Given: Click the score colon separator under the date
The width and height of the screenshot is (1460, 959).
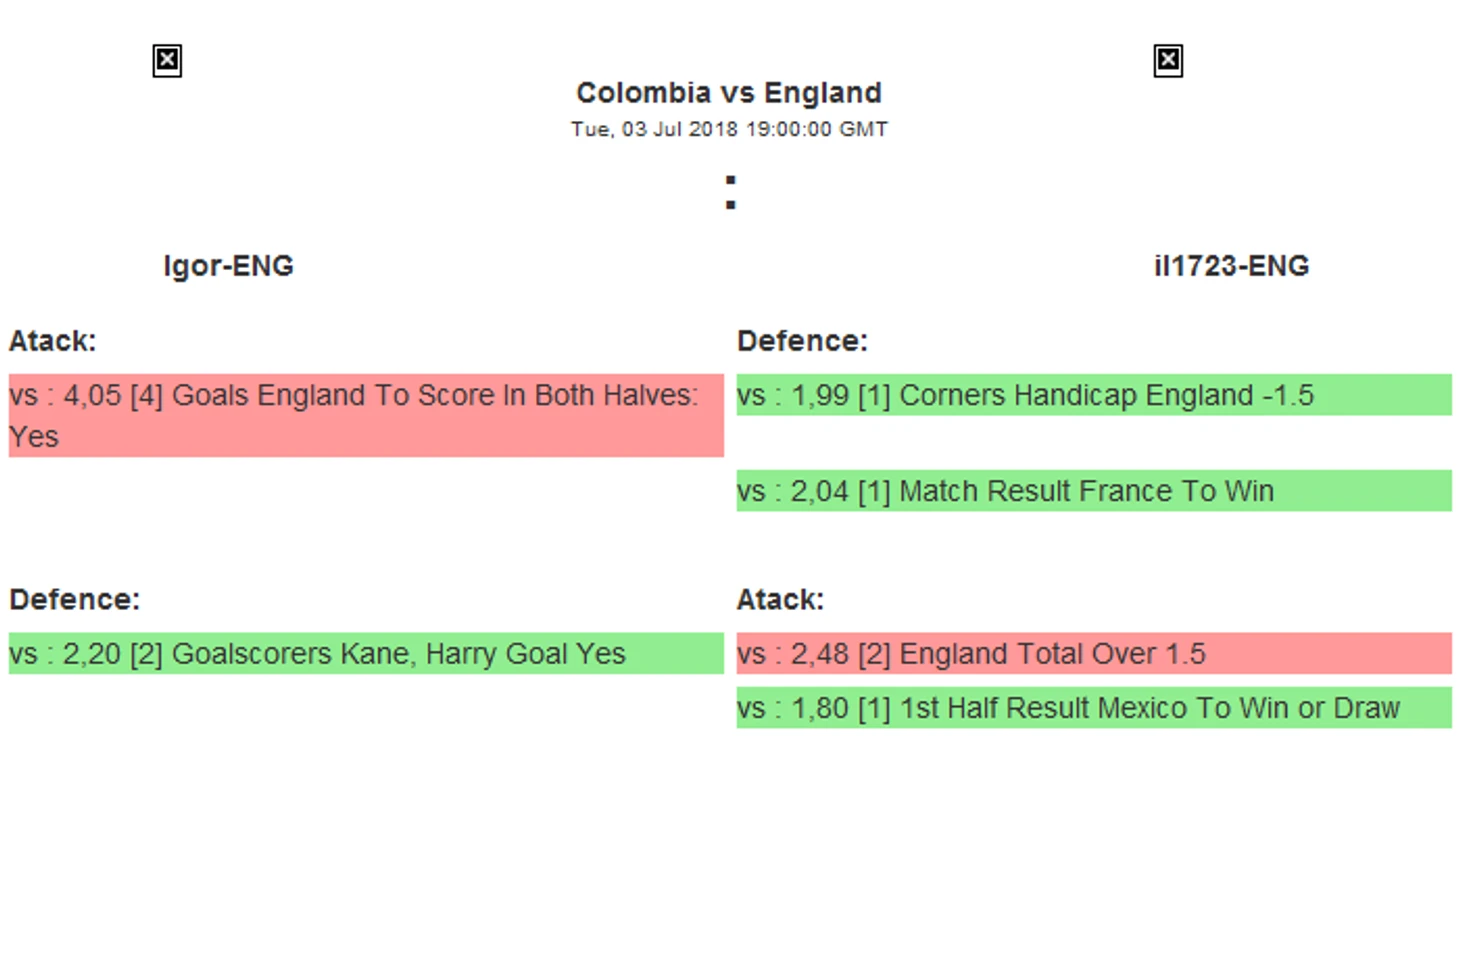Looking at the screenshot, I should pyautogui.click(x=731, y=192).
